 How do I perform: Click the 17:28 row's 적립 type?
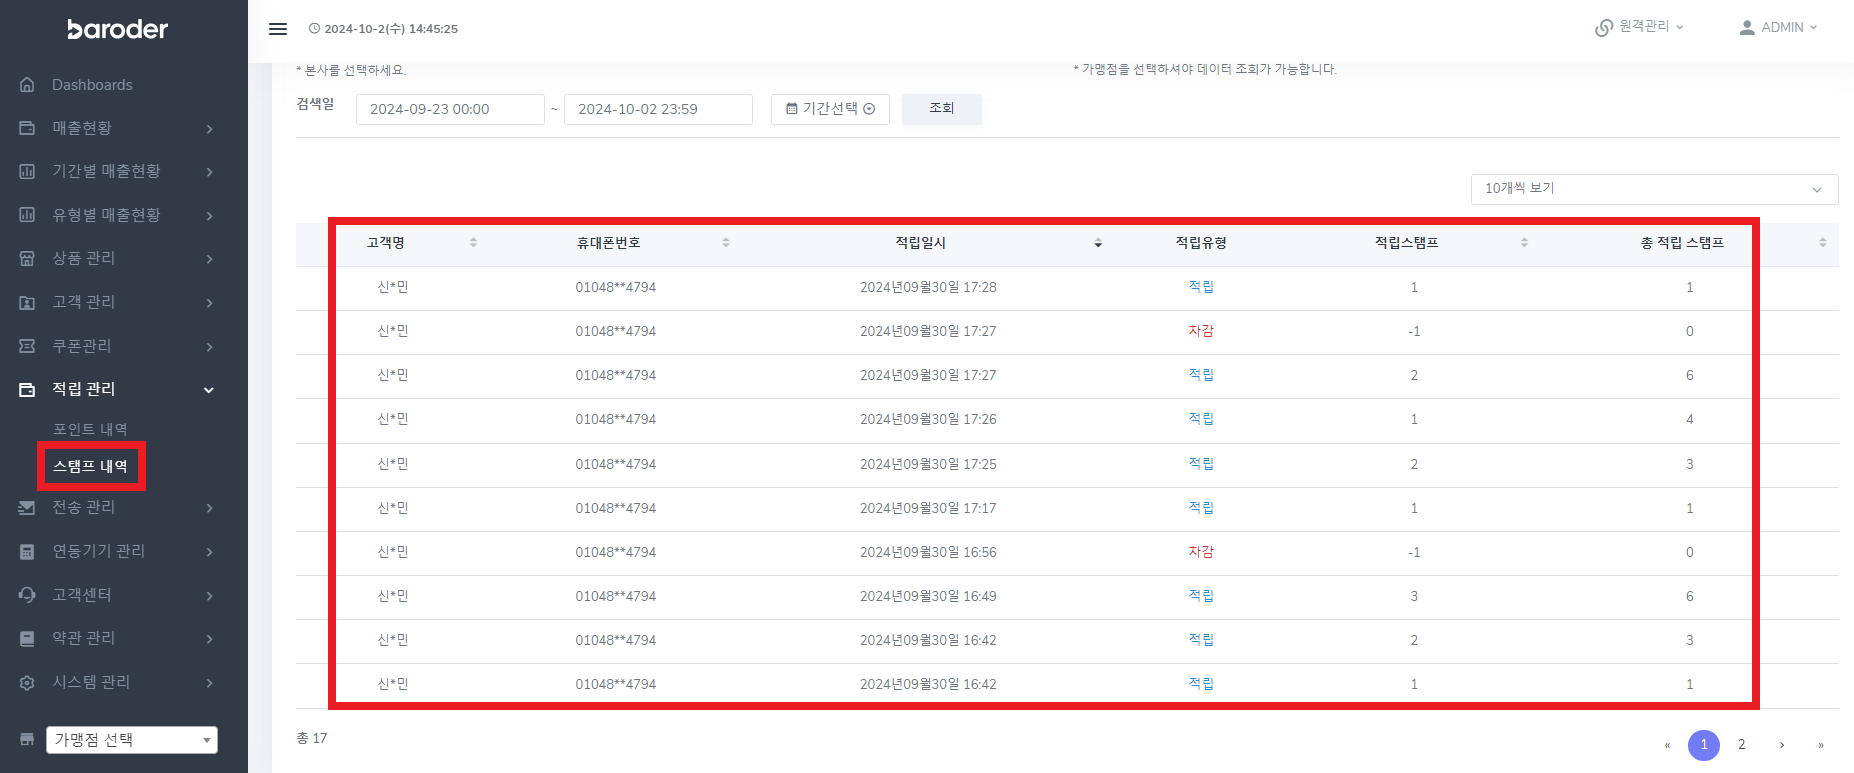coord(1201,287)
